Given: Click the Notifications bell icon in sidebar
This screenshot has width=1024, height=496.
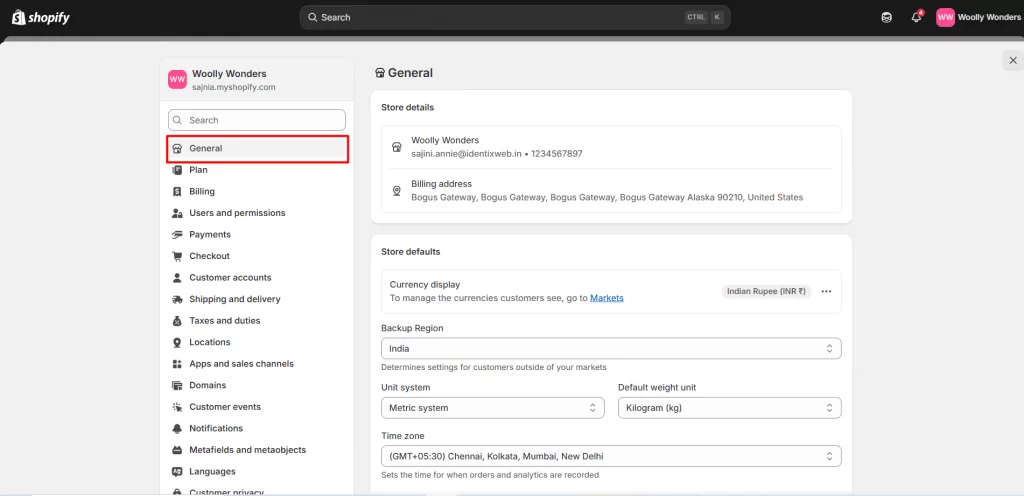Looking at the screenshot, I should (177, 429).
